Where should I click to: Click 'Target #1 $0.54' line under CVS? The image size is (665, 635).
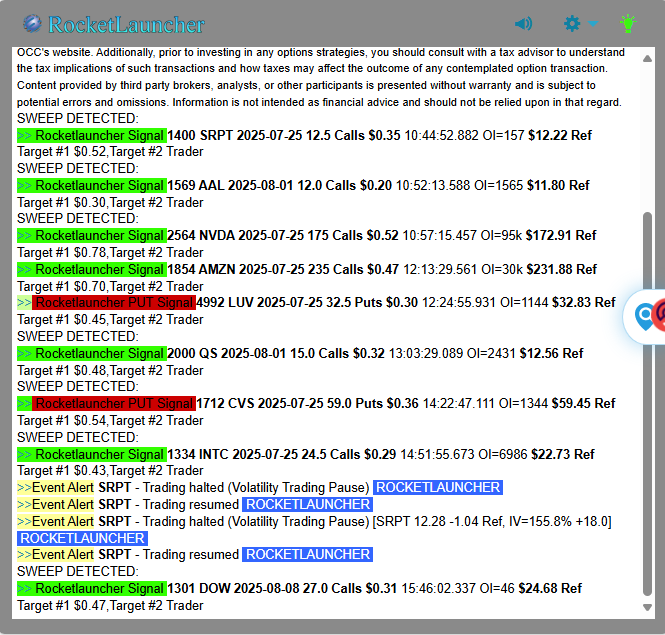pyautogui.click(x=110, y=420)
